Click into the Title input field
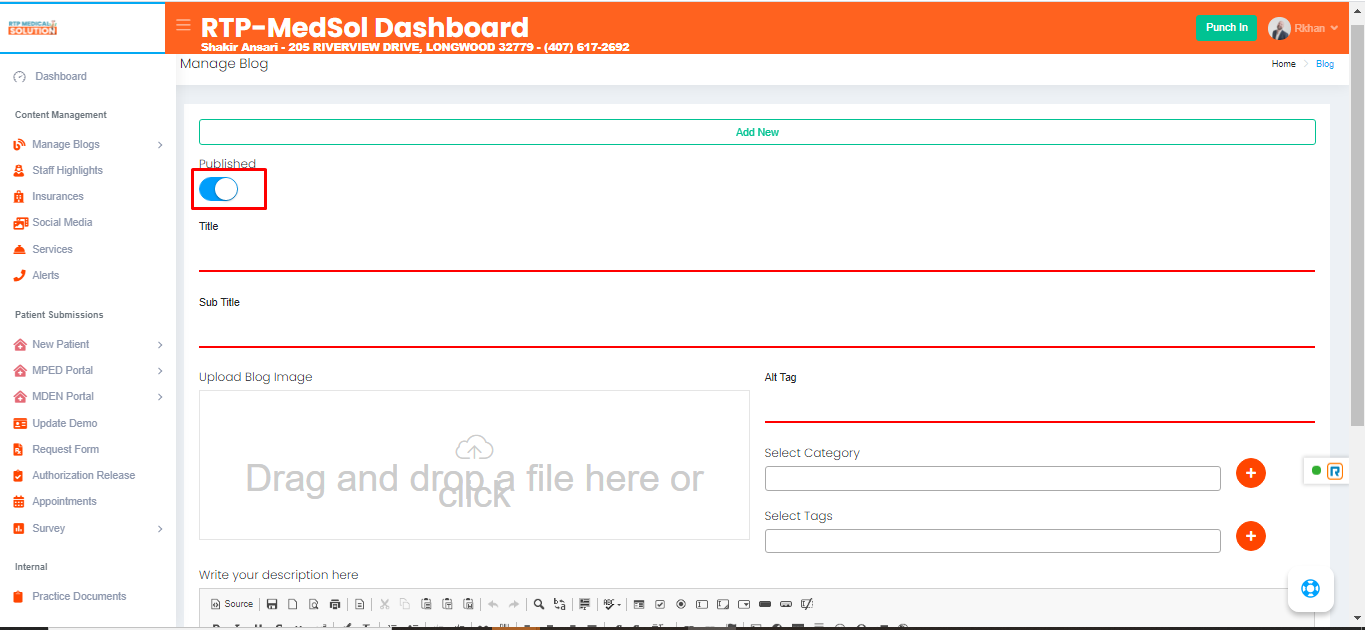Screen dimensions: 1365x630 (x=757, y=254)
